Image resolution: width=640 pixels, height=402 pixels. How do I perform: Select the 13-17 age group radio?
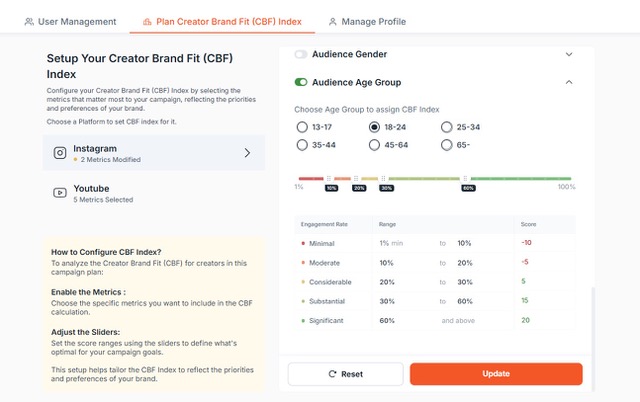302,127
